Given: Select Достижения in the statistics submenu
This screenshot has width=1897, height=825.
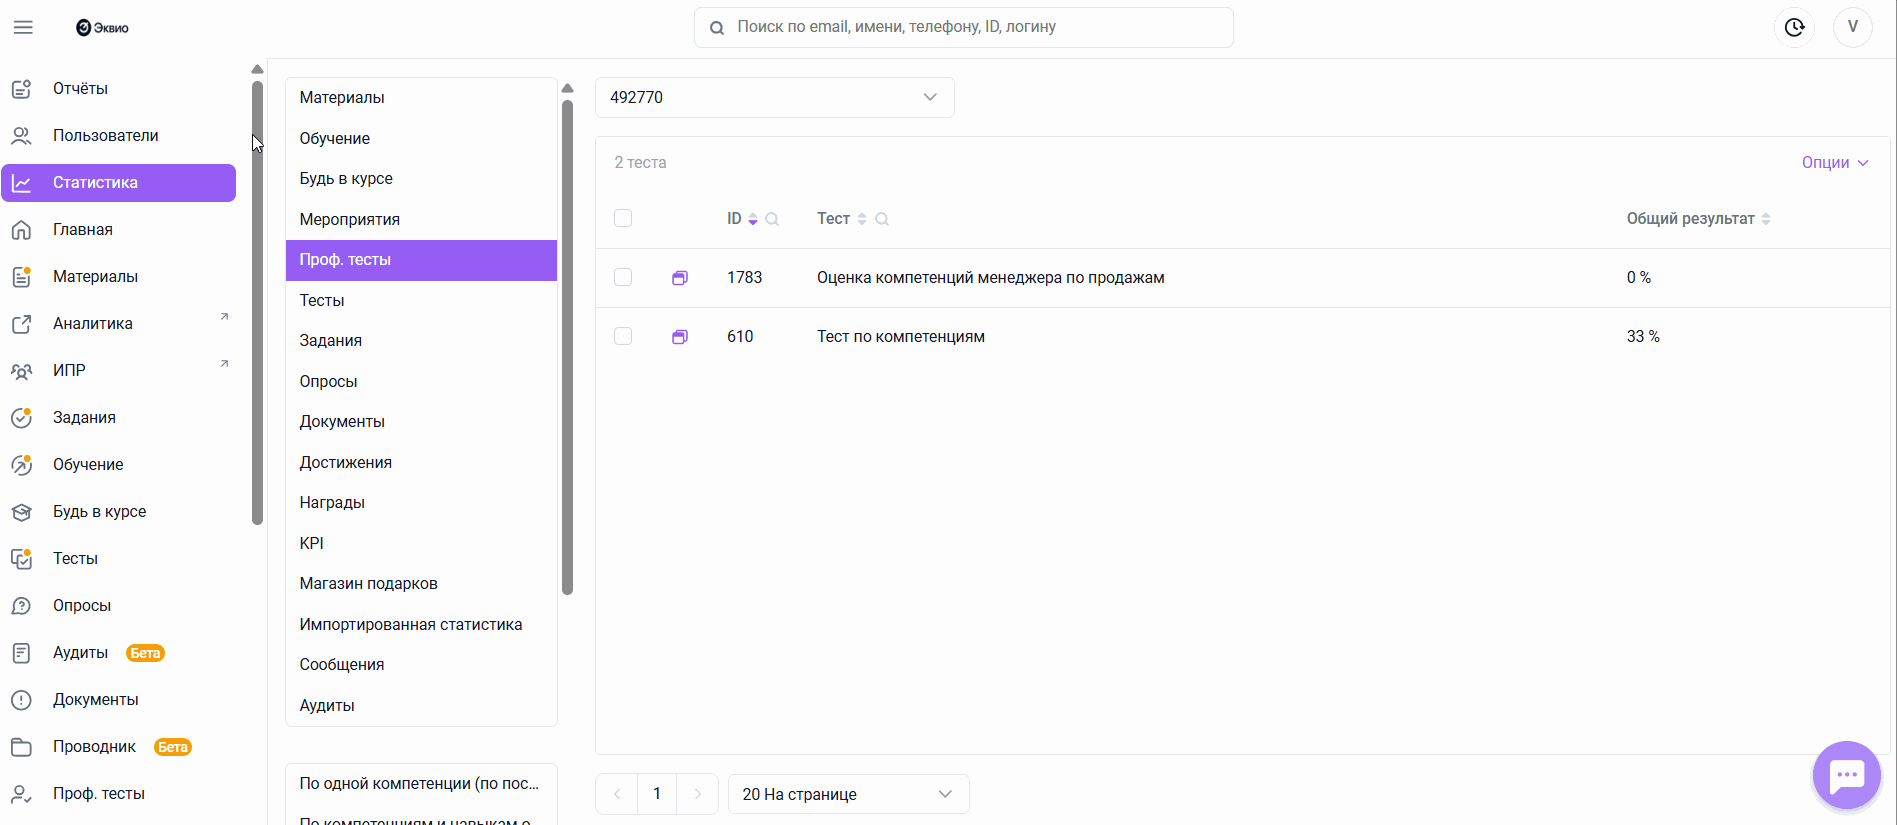Looking at the screenshot, I should tap(345, 462).
